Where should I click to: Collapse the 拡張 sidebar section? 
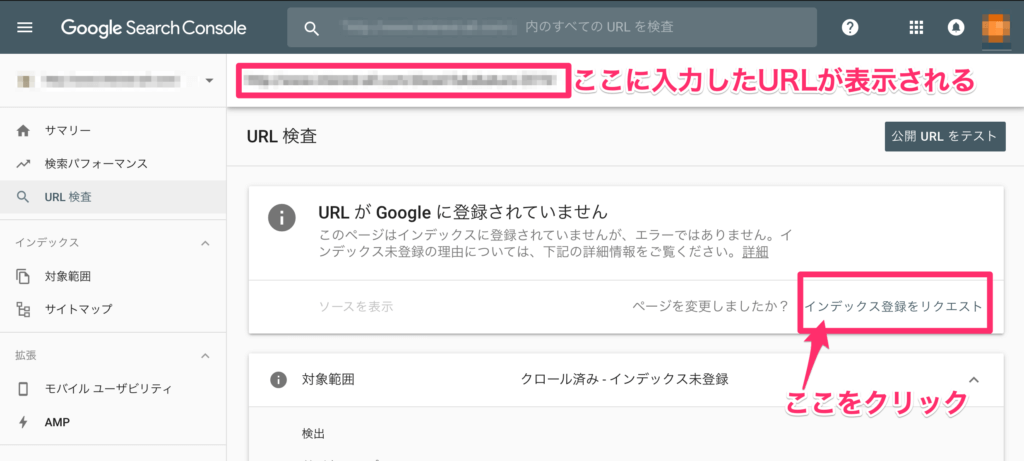tap(205, 356)
